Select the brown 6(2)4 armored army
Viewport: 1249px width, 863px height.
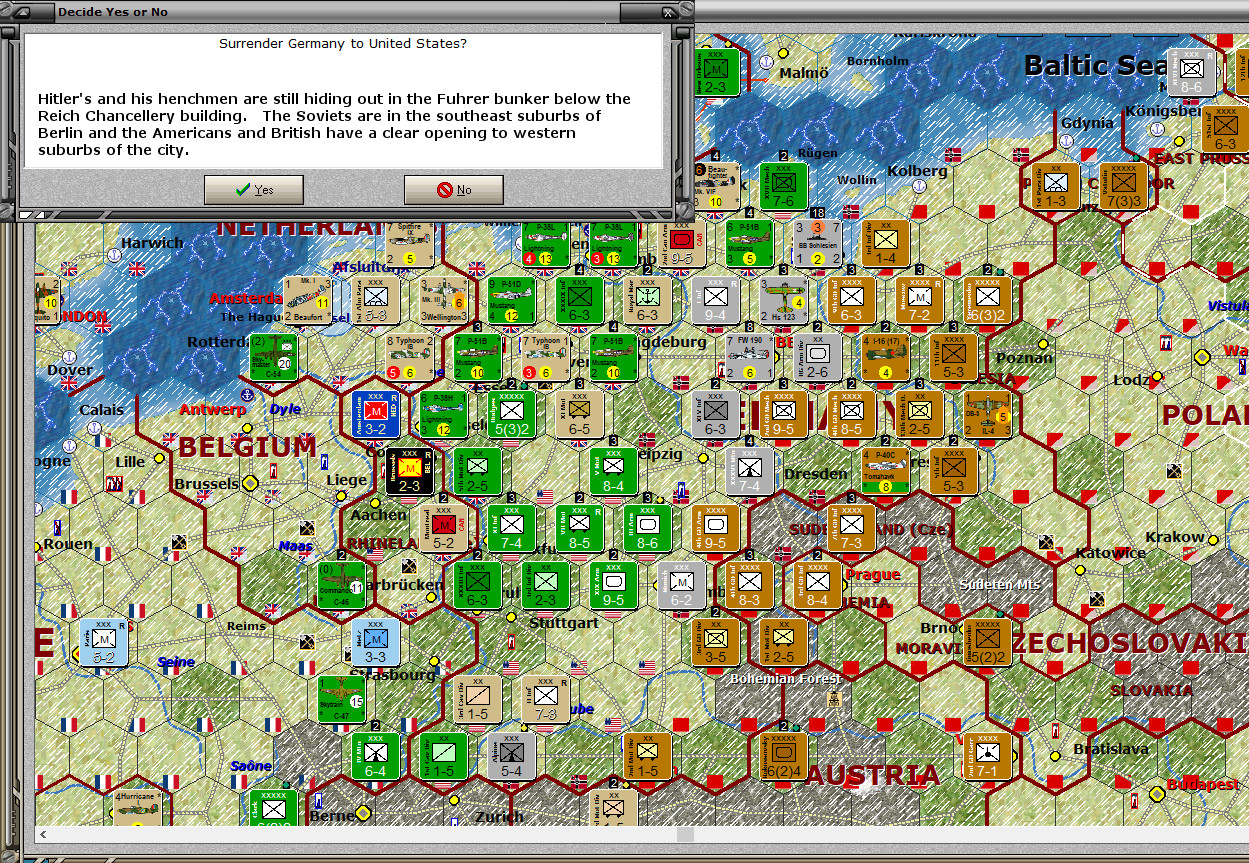(x=783, y=756)
